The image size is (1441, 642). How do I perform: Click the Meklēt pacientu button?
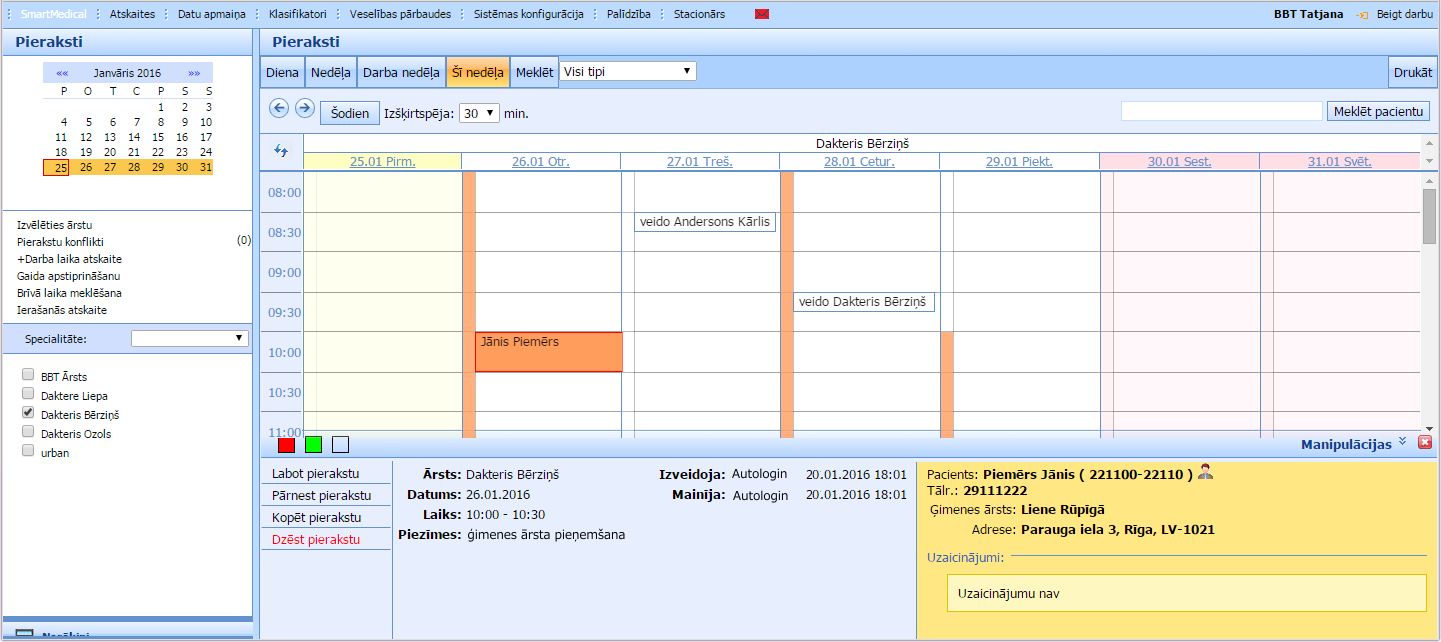[1378, 111]
